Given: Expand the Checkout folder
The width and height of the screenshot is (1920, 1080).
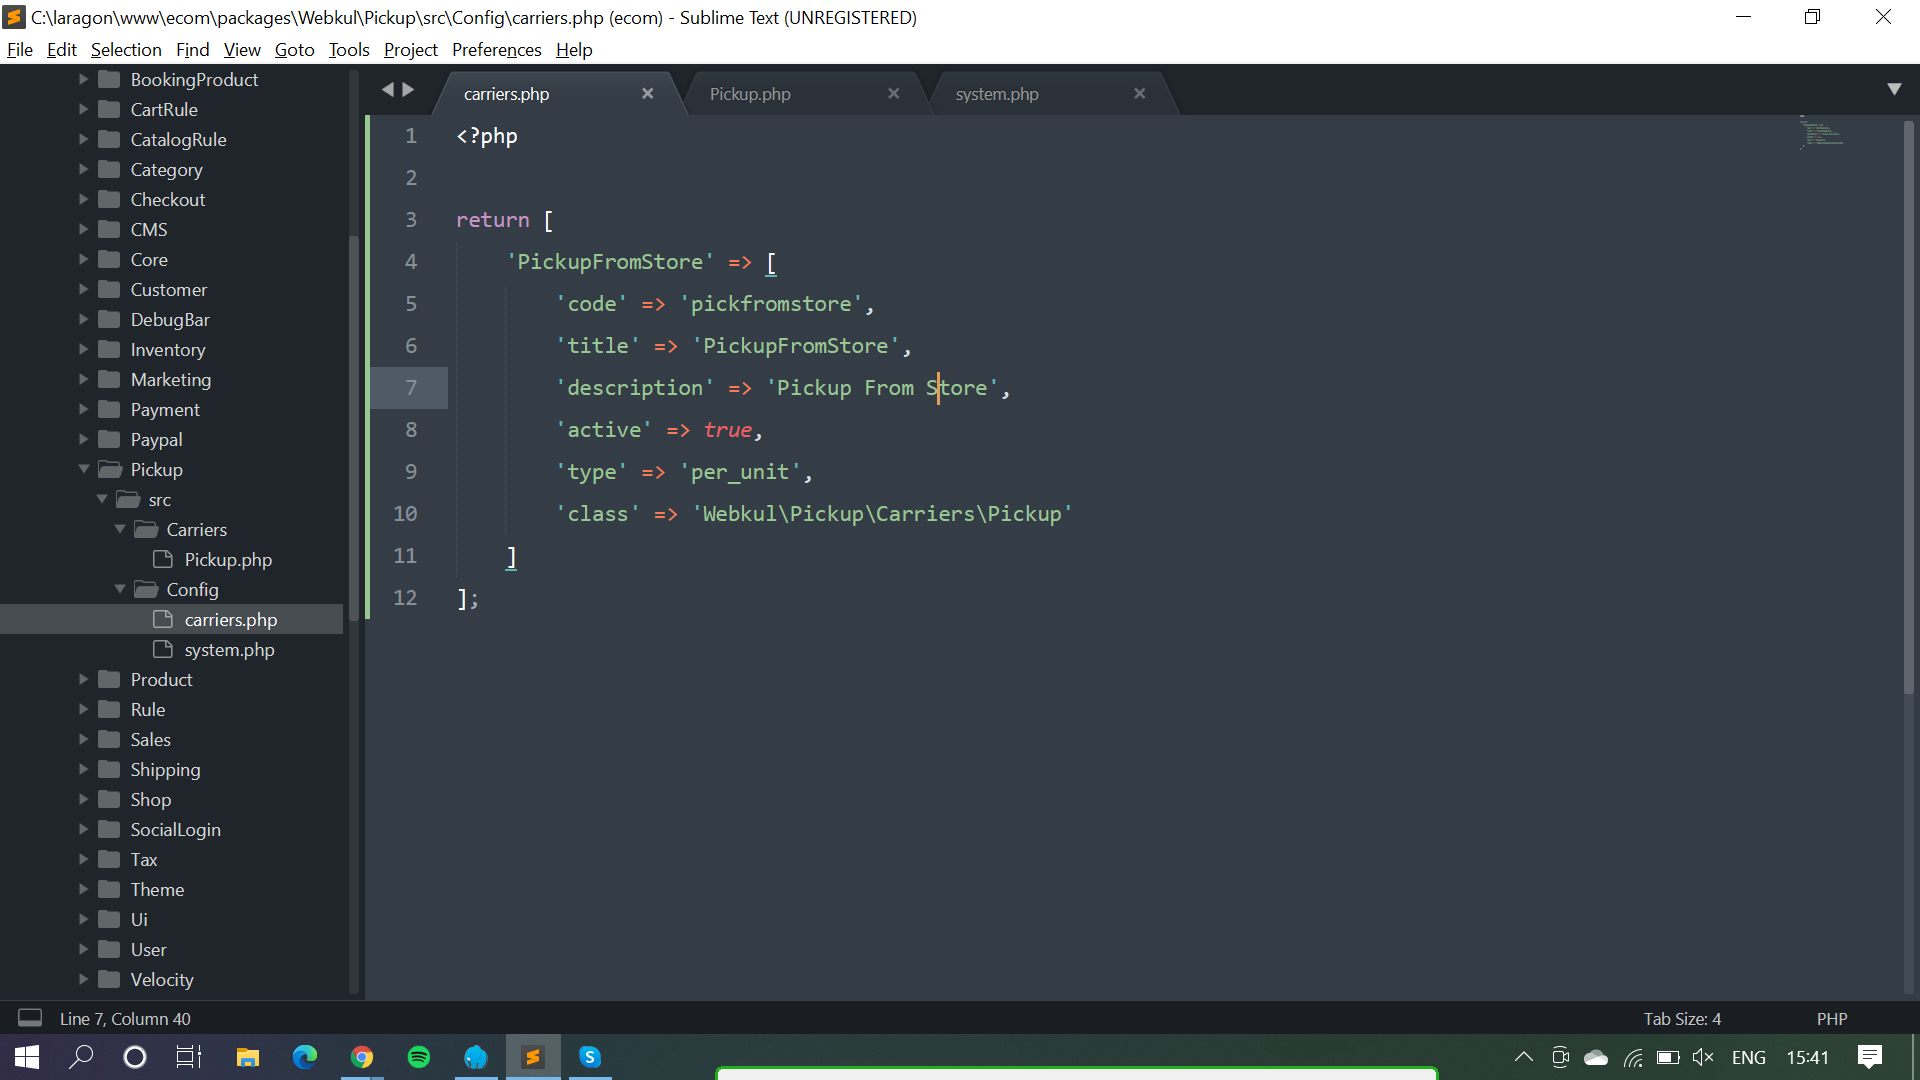Looking at the screenshot, I should point(84,199).
